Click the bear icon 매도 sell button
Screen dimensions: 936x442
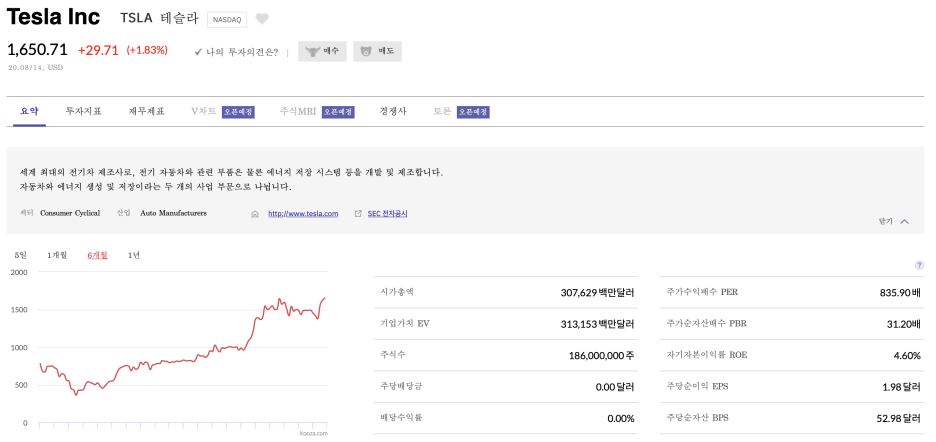377,51
